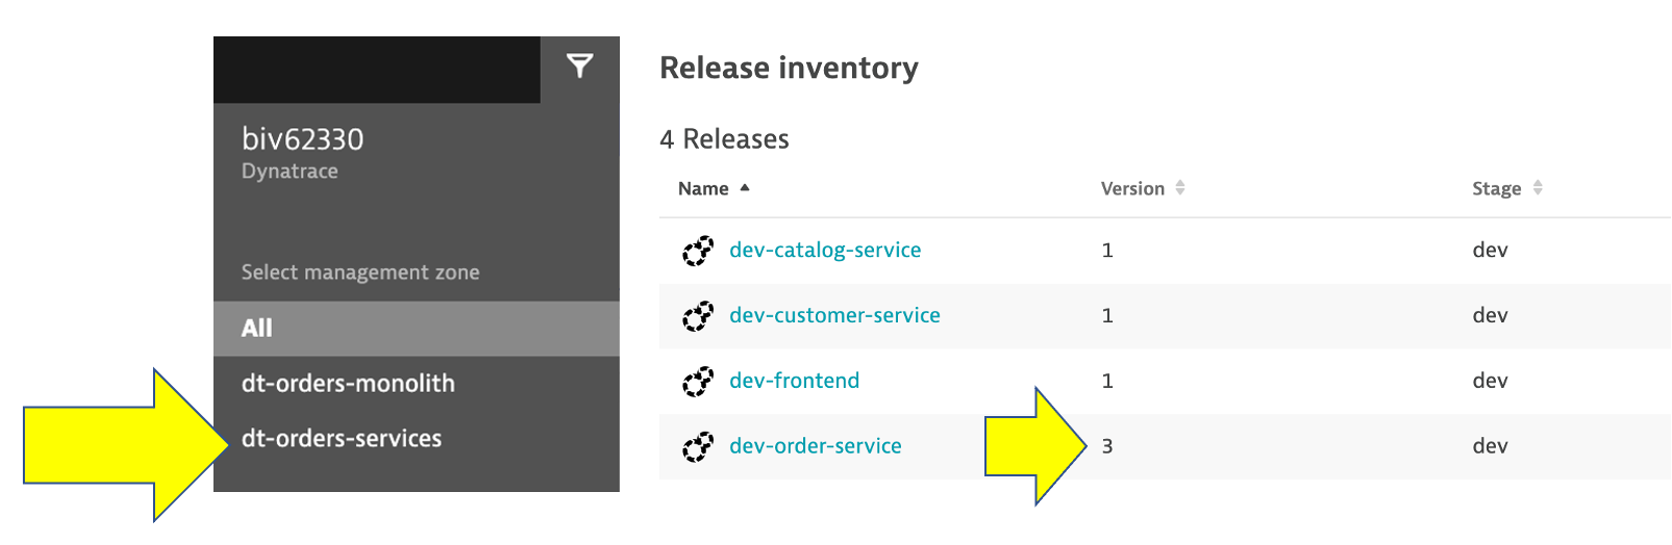Click the dev stage of dev-frontend
The width and height of the screenshot is (1672, 545).
tap(1490, 381)
